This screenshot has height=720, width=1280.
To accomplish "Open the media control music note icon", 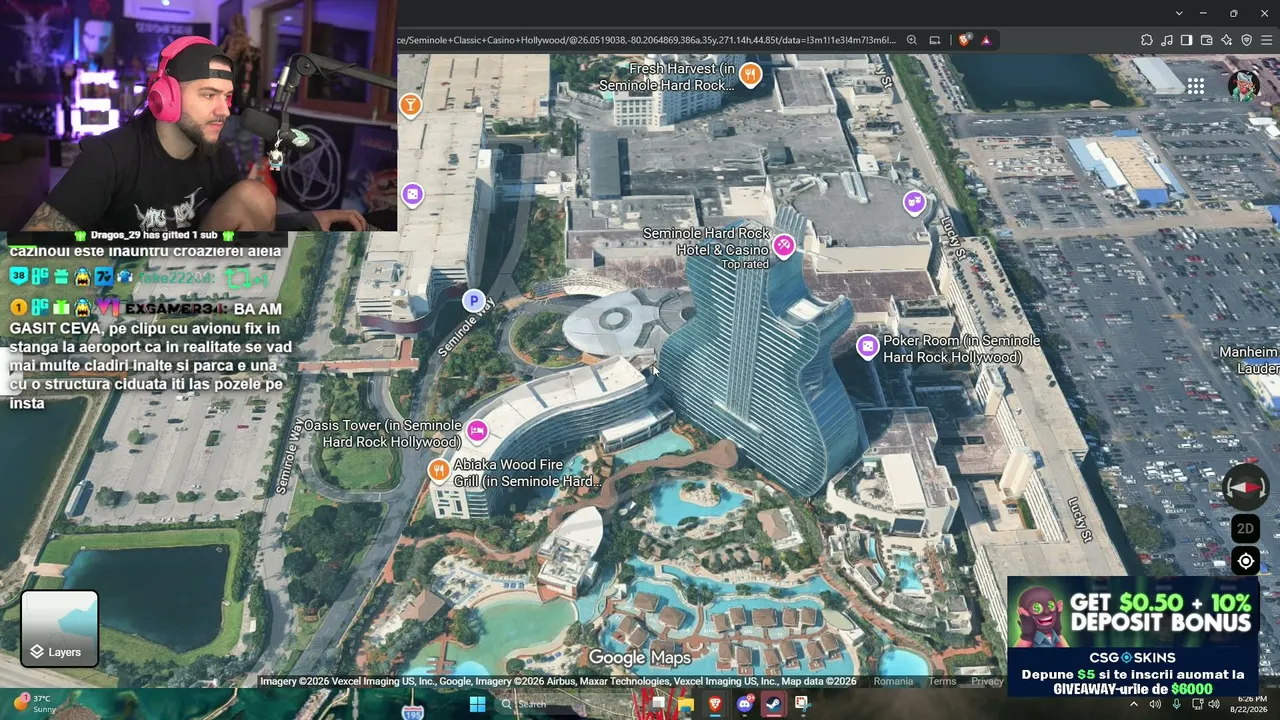I will [x=1166, y=40].
